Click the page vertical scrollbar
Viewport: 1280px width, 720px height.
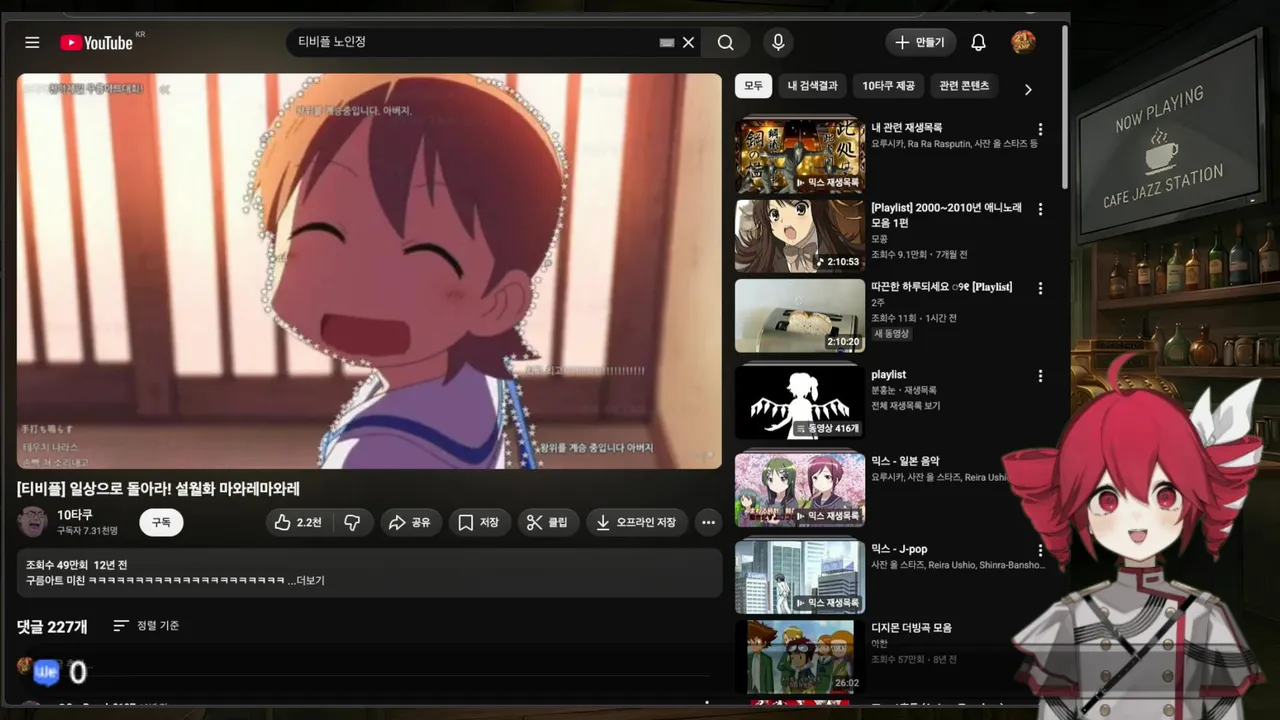click(1065, 108)
